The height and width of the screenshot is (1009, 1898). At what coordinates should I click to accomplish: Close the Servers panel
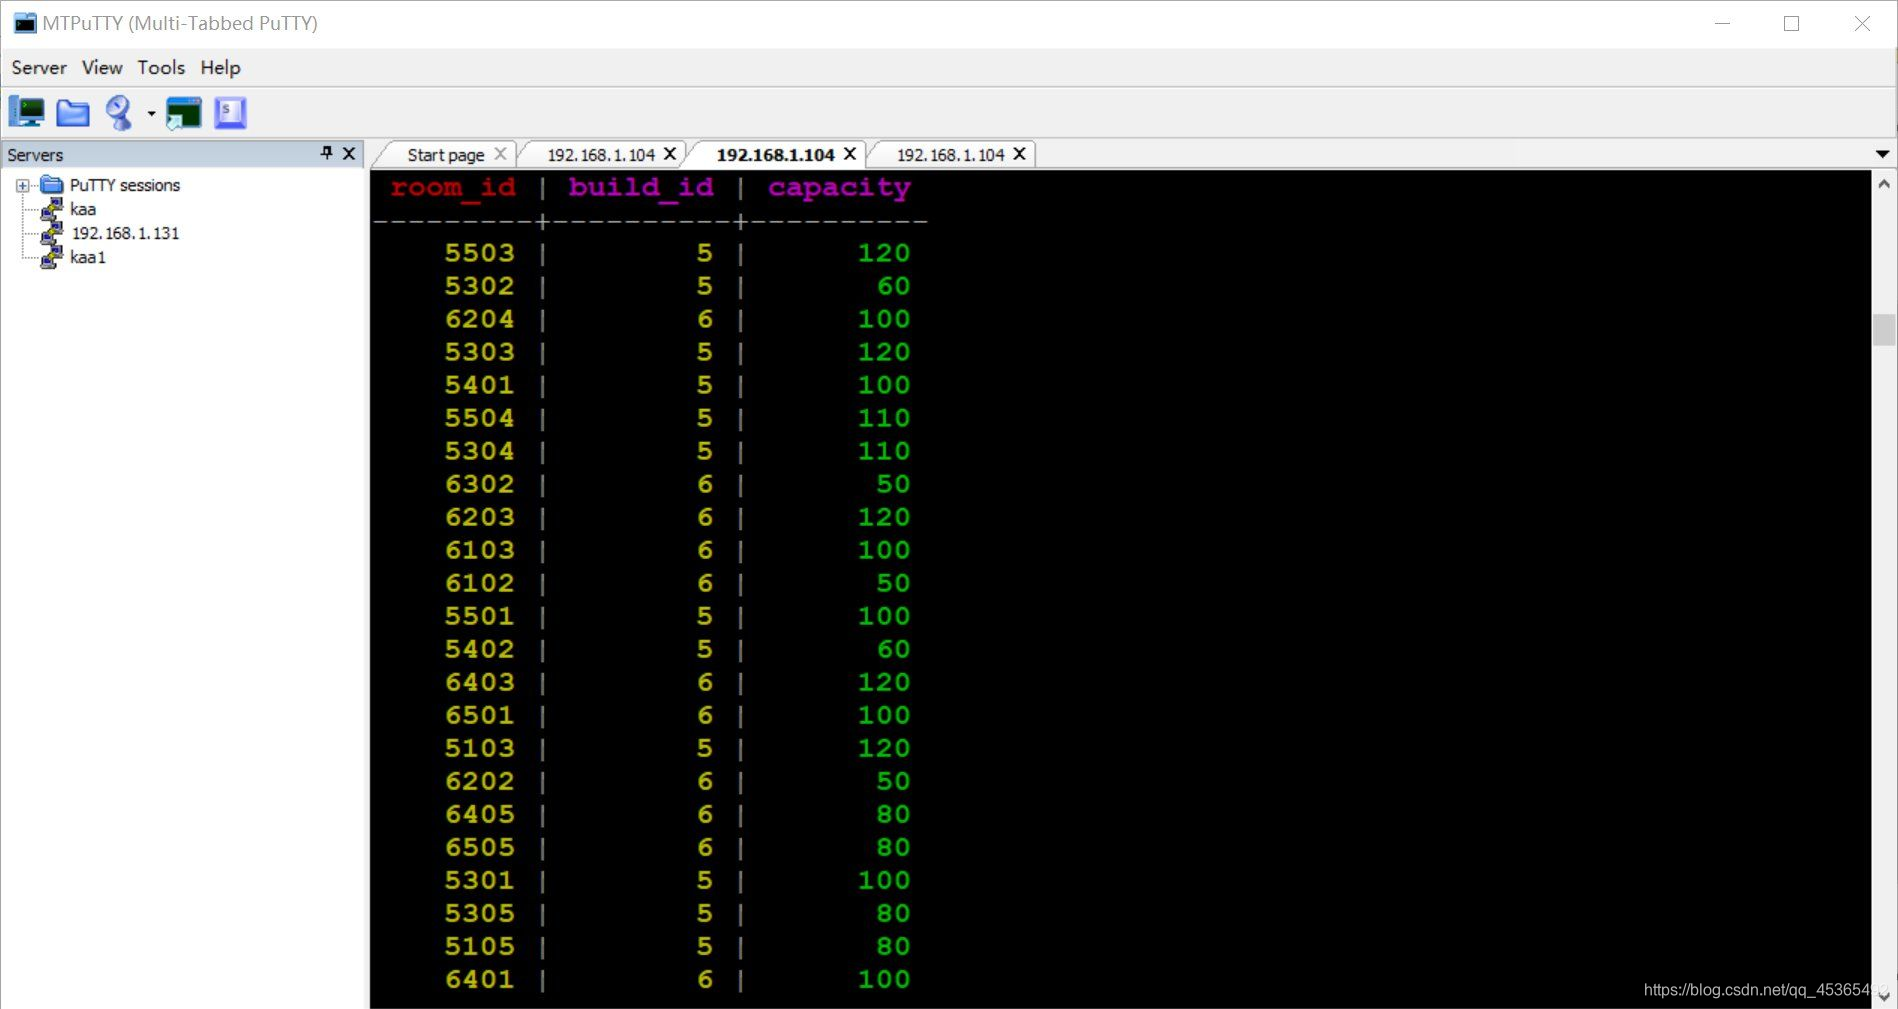point(349,153)
